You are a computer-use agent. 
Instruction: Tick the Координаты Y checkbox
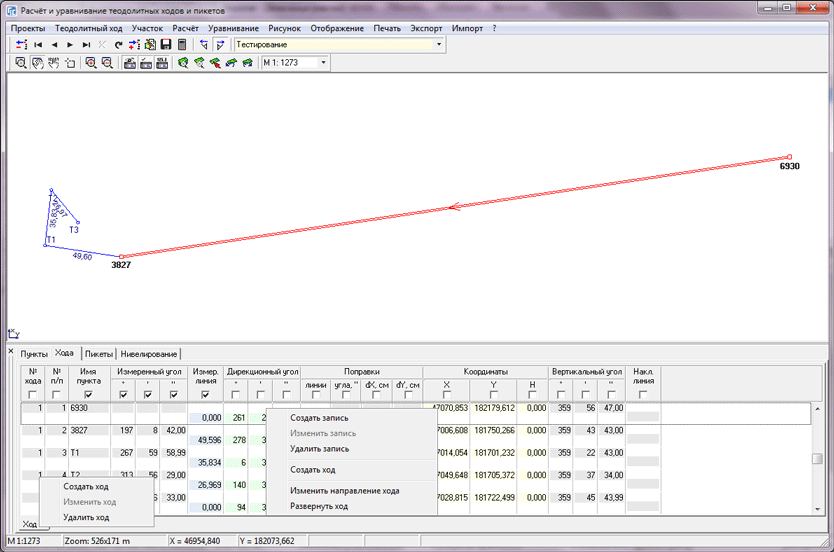click(493, 395)
